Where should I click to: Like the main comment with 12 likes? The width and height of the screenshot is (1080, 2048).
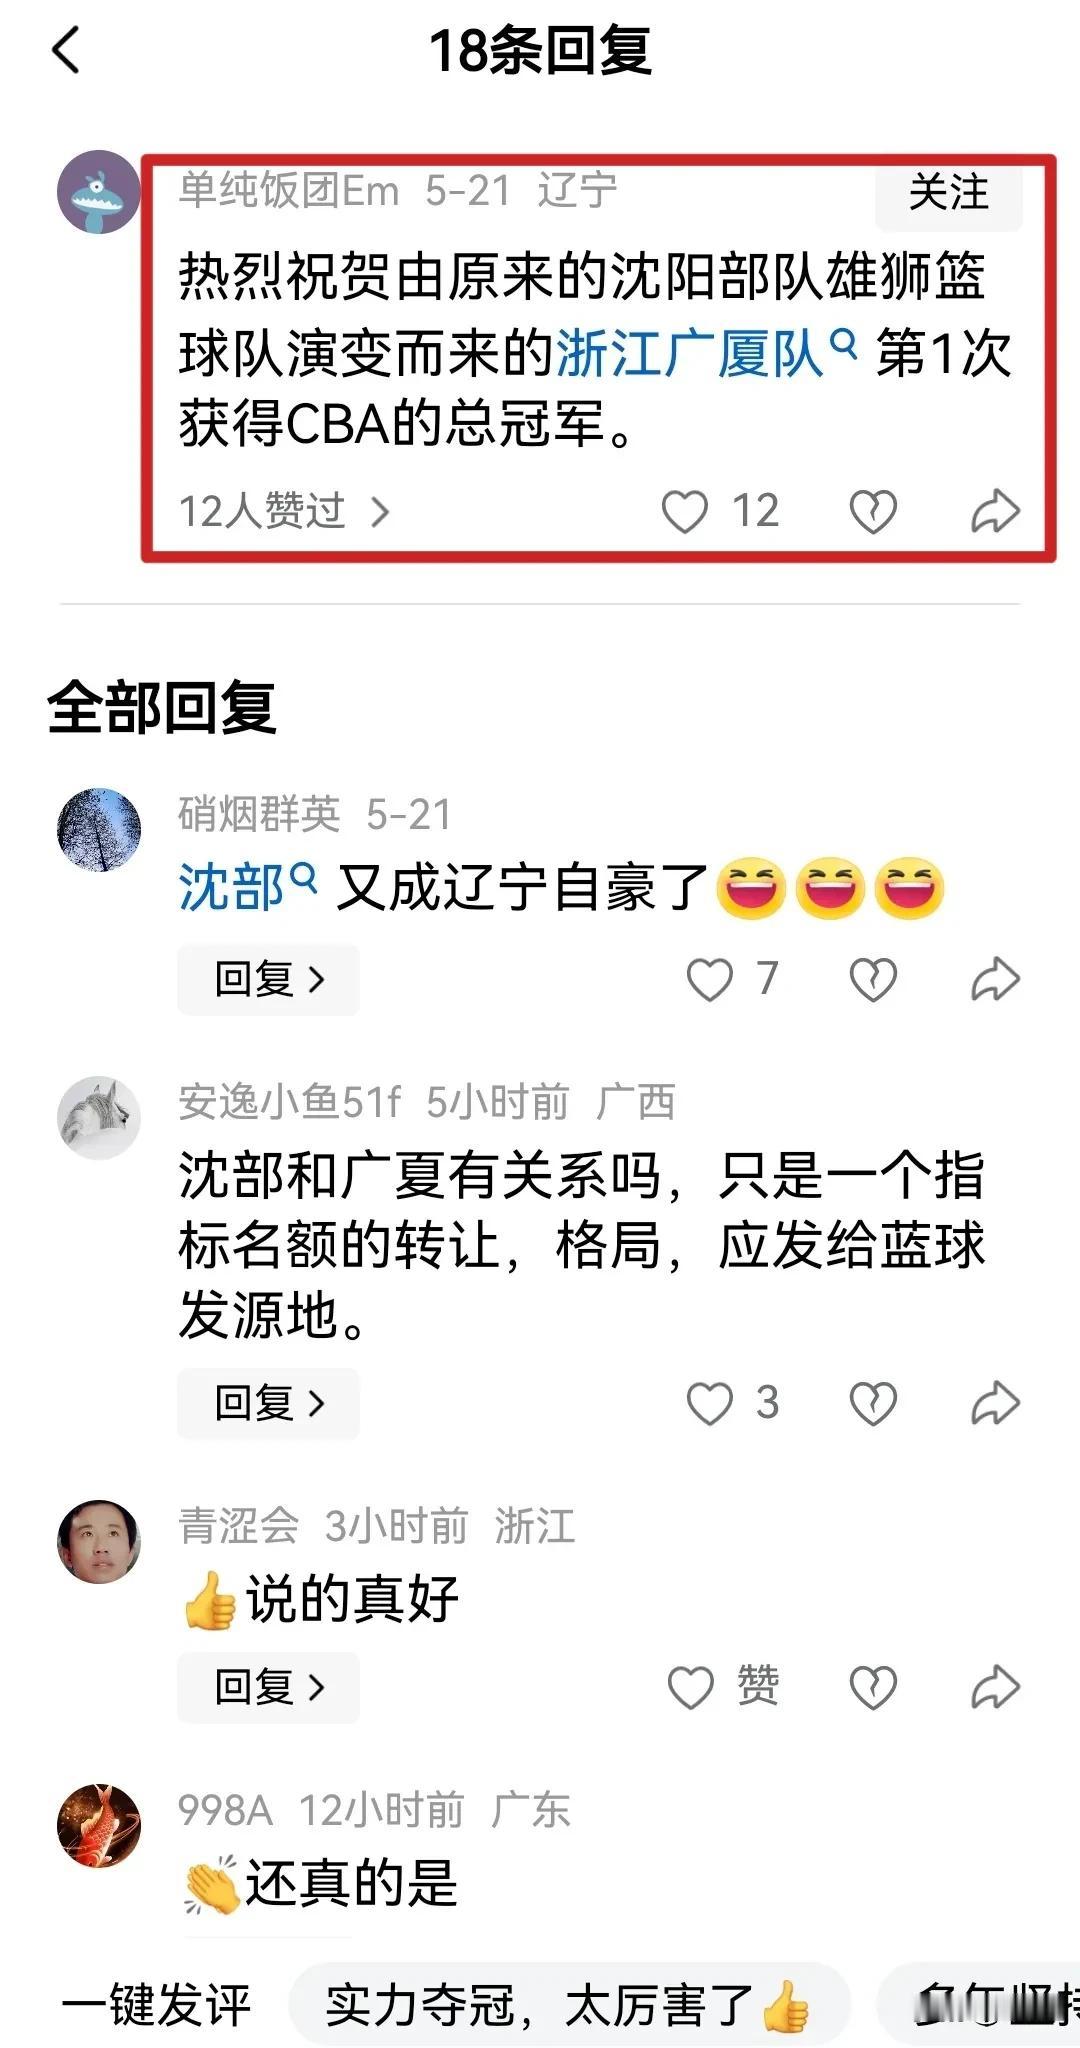(x=686, y=512)
